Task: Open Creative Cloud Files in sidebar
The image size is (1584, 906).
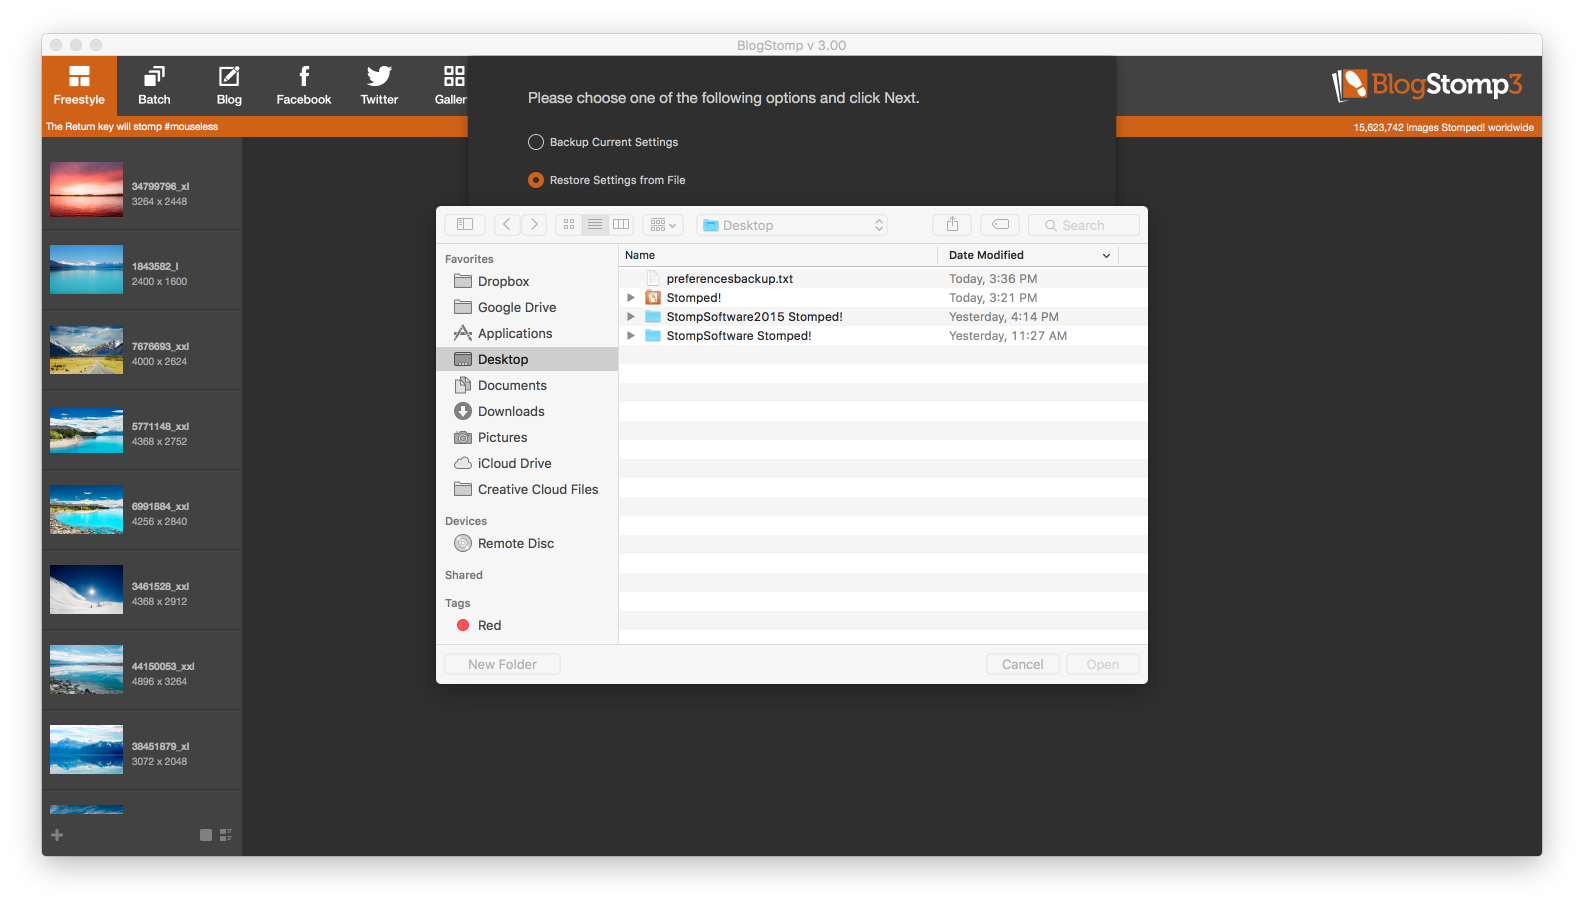Action: 527,489
